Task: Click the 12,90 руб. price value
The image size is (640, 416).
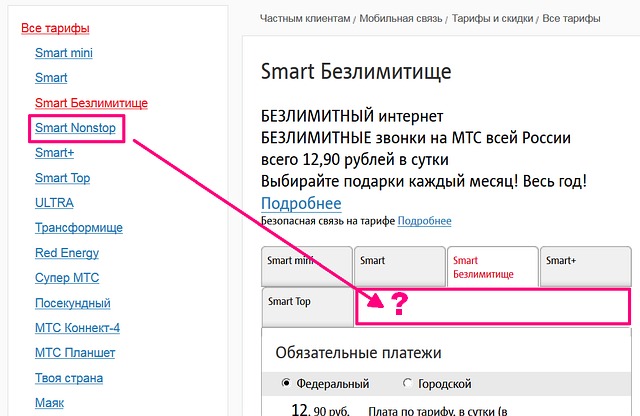Action: 320,409
